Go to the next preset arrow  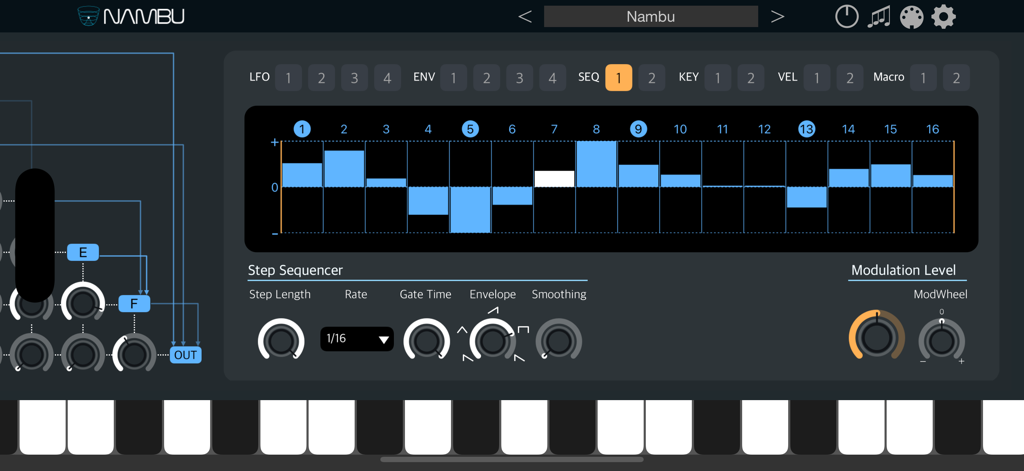click(777, 17)
